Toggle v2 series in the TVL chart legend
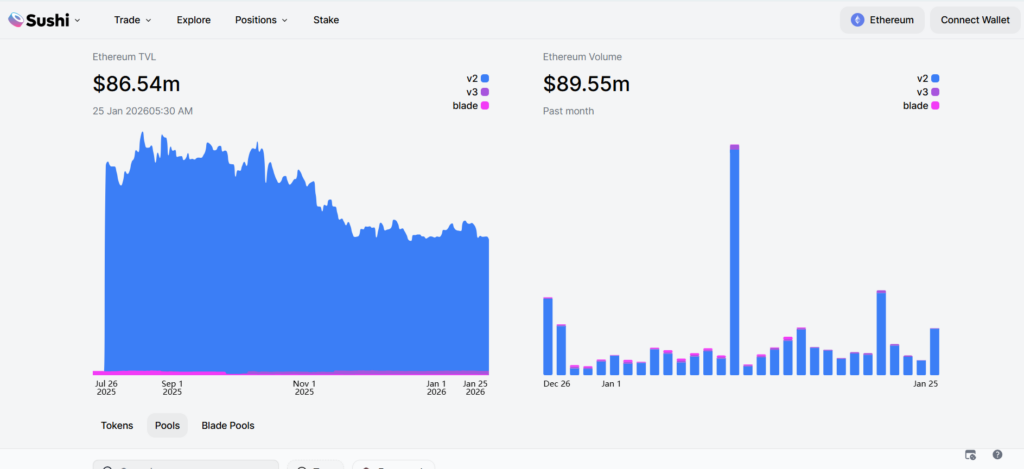 (476, 78)
